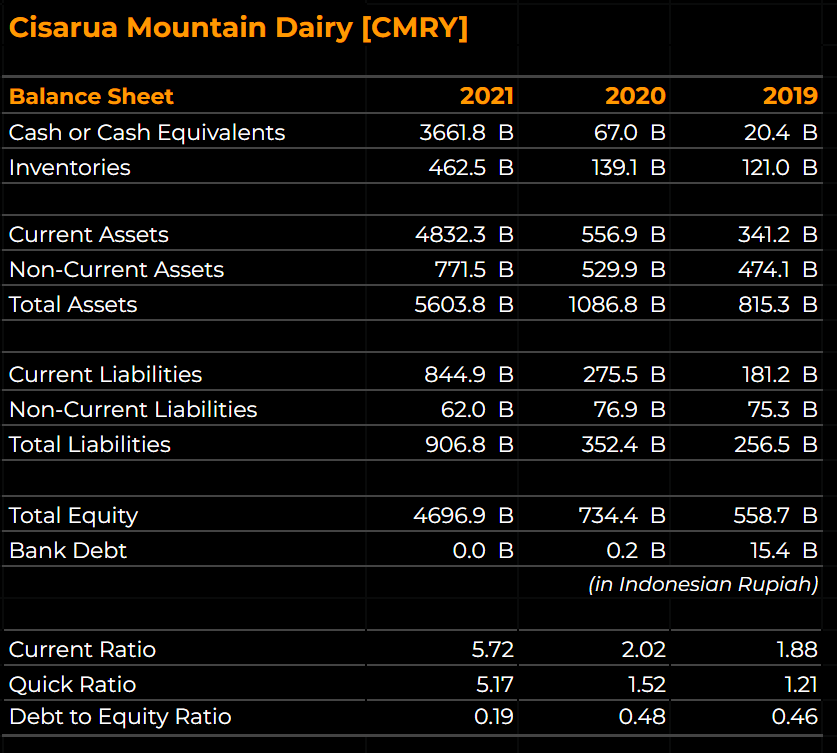Select the Debt to Equity Ratio label

point(120,717)
